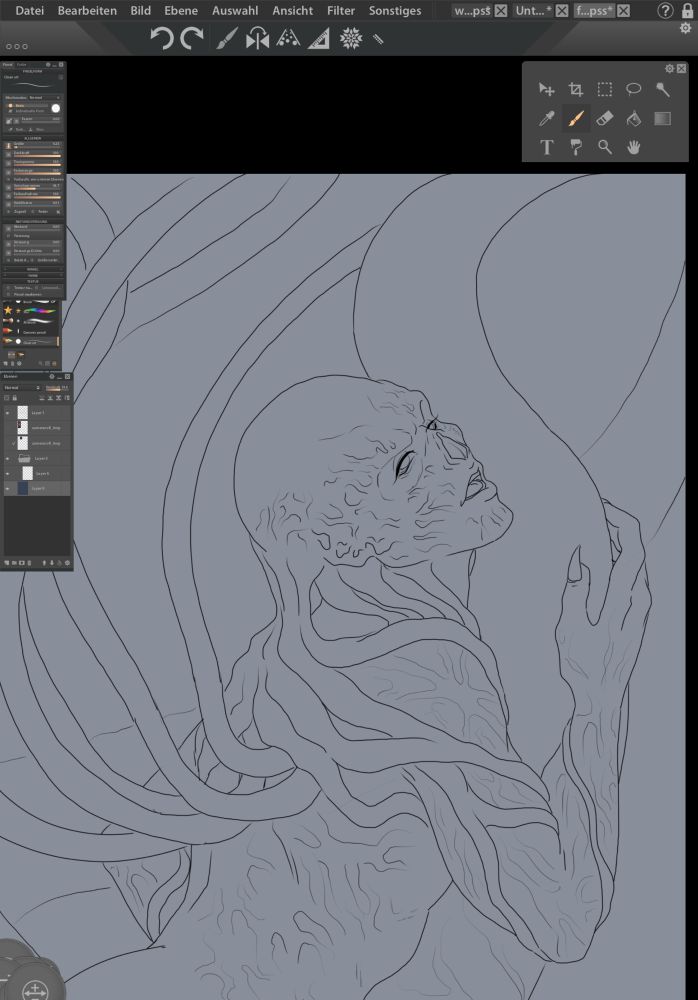Switch to the f...pss* document tab
Viewport: 698px width, 1000px height.
click(594, 11)
